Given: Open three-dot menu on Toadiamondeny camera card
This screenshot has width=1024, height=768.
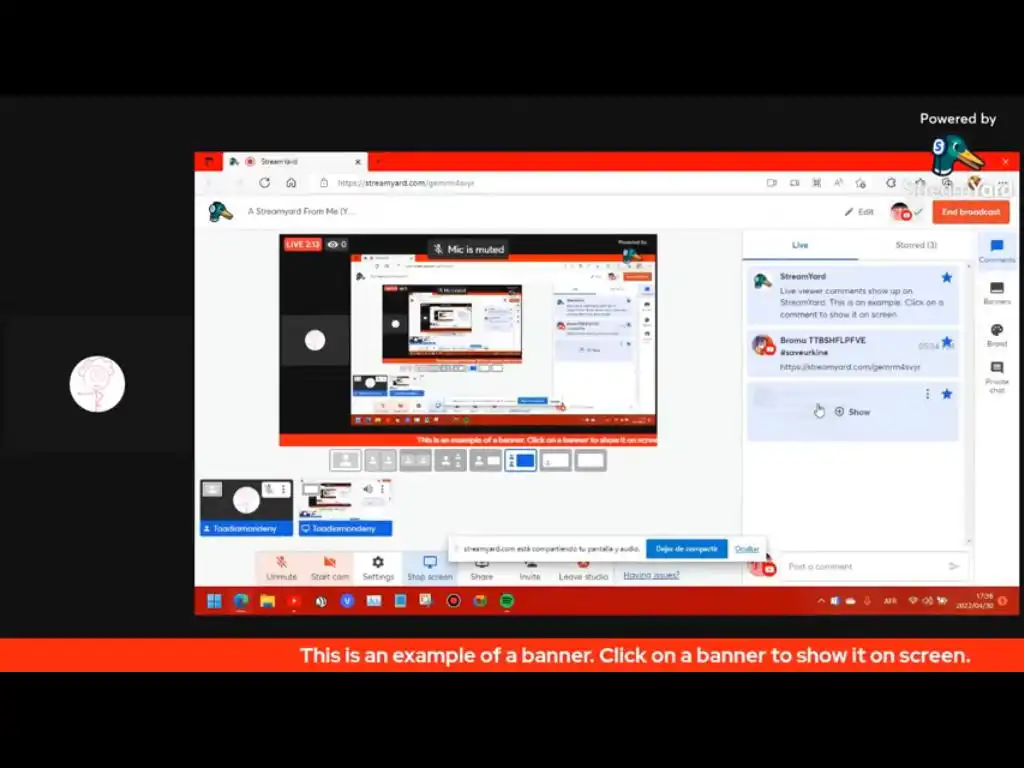Looking at the screenshot, I should [x=283, y=488].
